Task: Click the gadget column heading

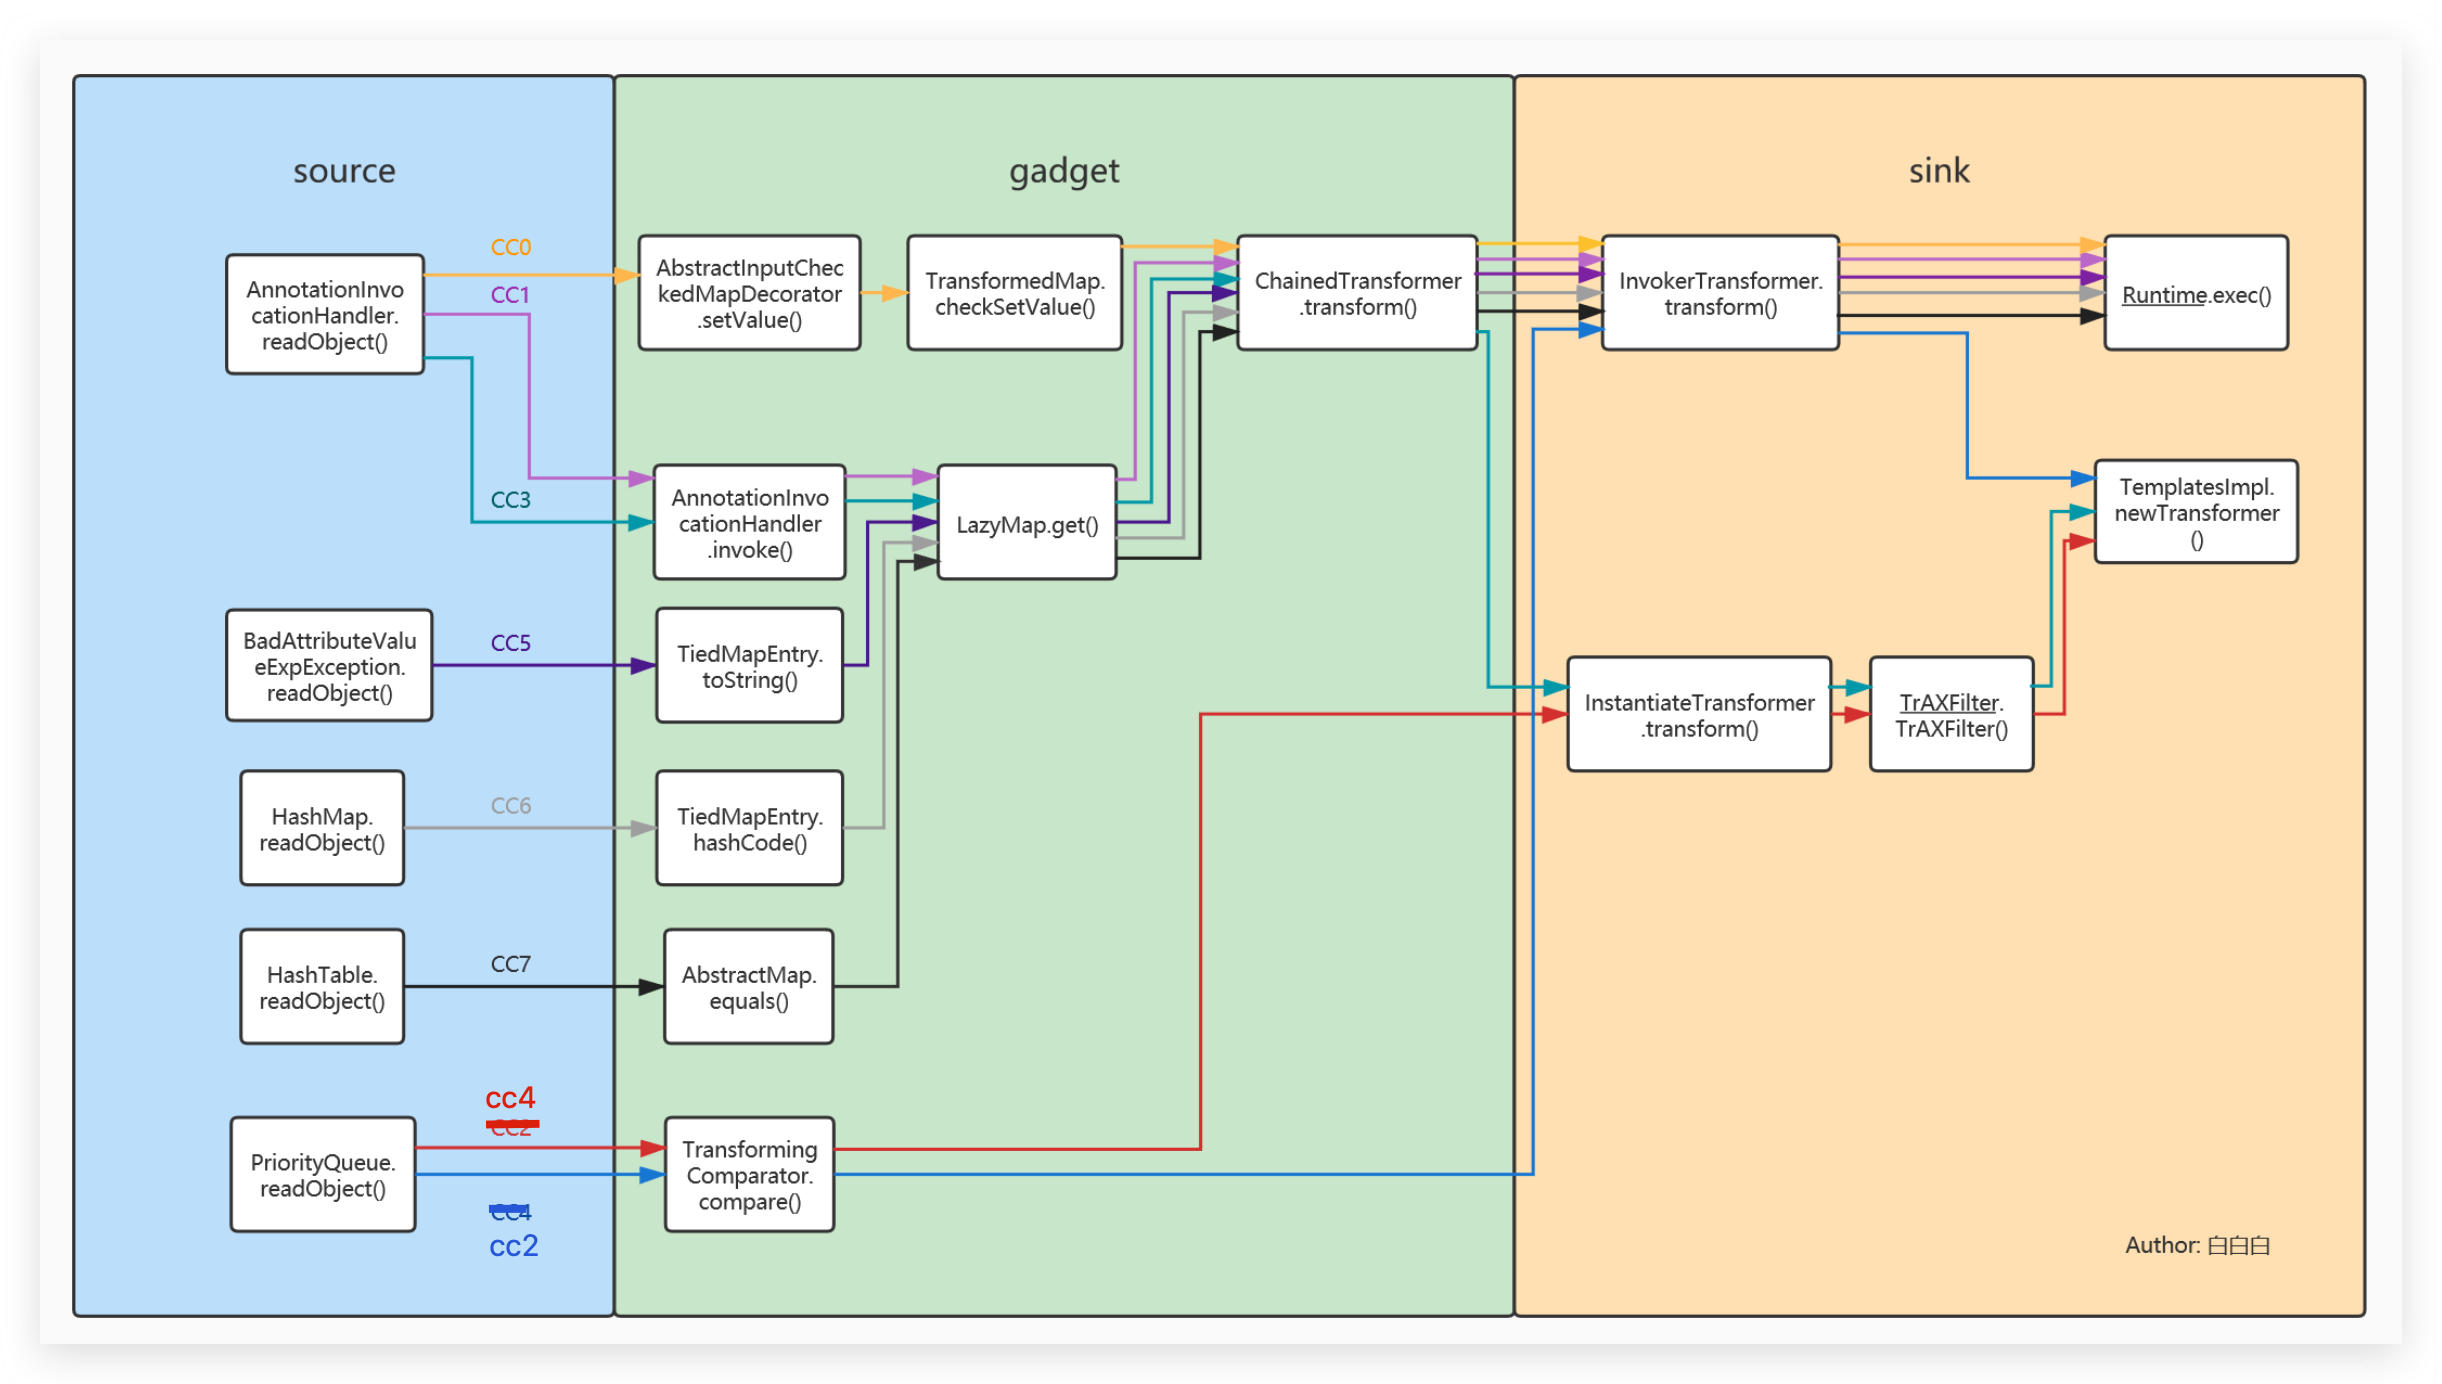Action: point(1064,172)
